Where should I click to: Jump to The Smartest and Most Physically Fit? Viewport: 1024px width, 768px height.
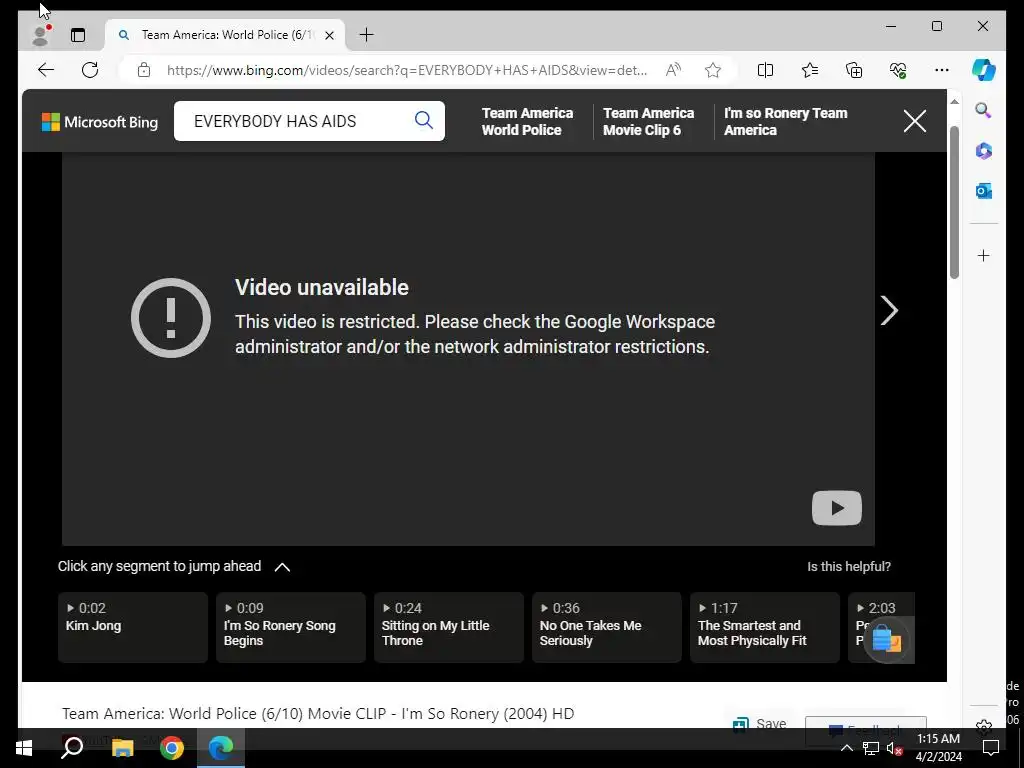765,628
